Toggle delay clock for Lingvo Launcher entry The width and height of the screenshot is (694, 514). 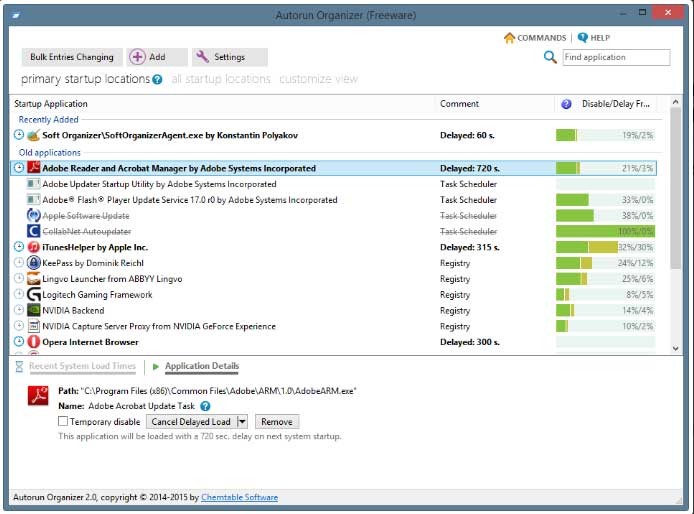19,279
